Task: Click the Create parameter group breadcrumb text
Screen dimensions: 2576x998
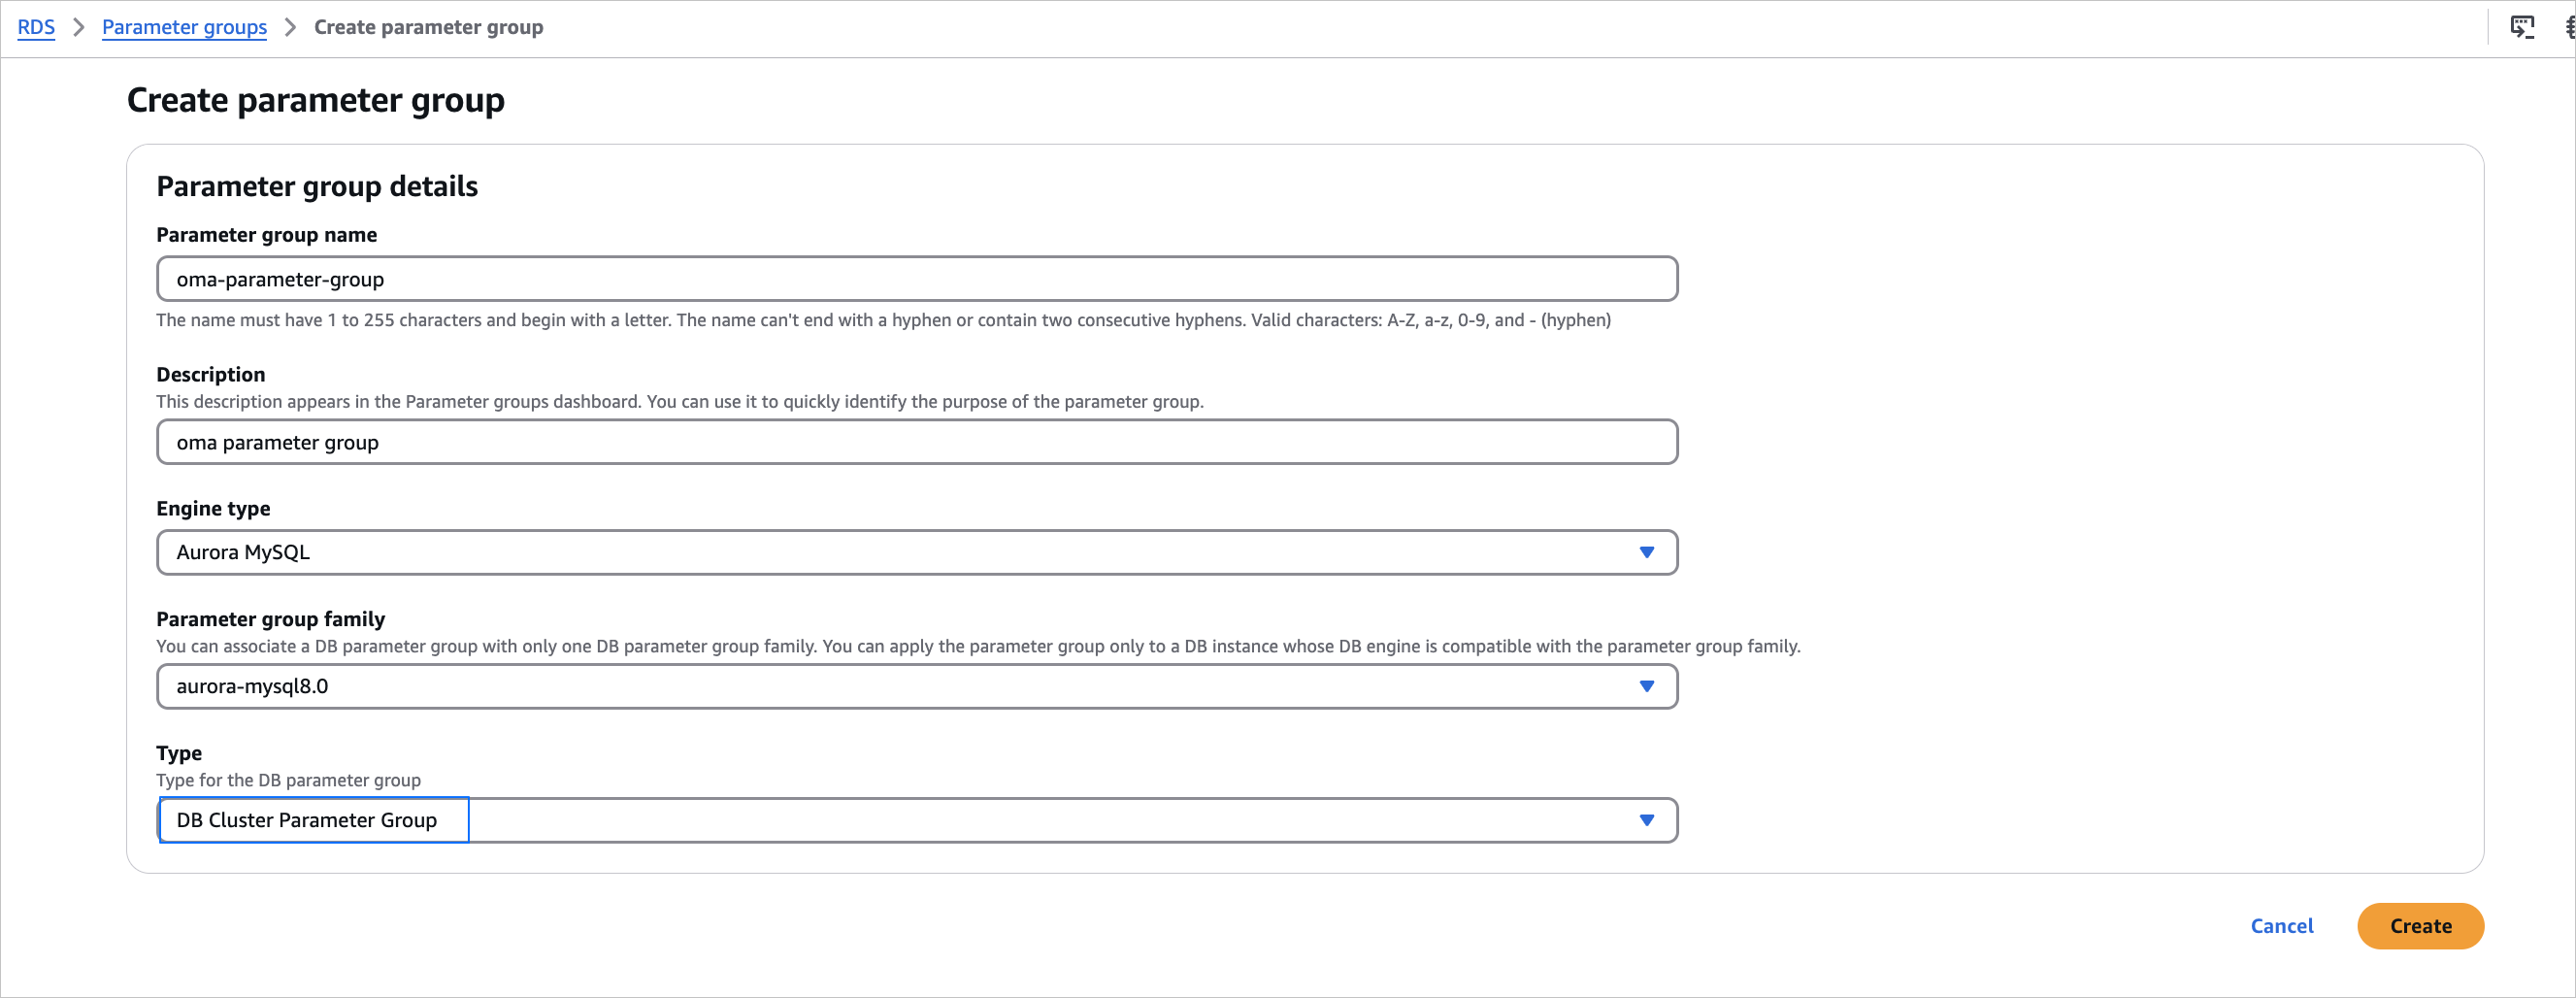Action: 428,27
